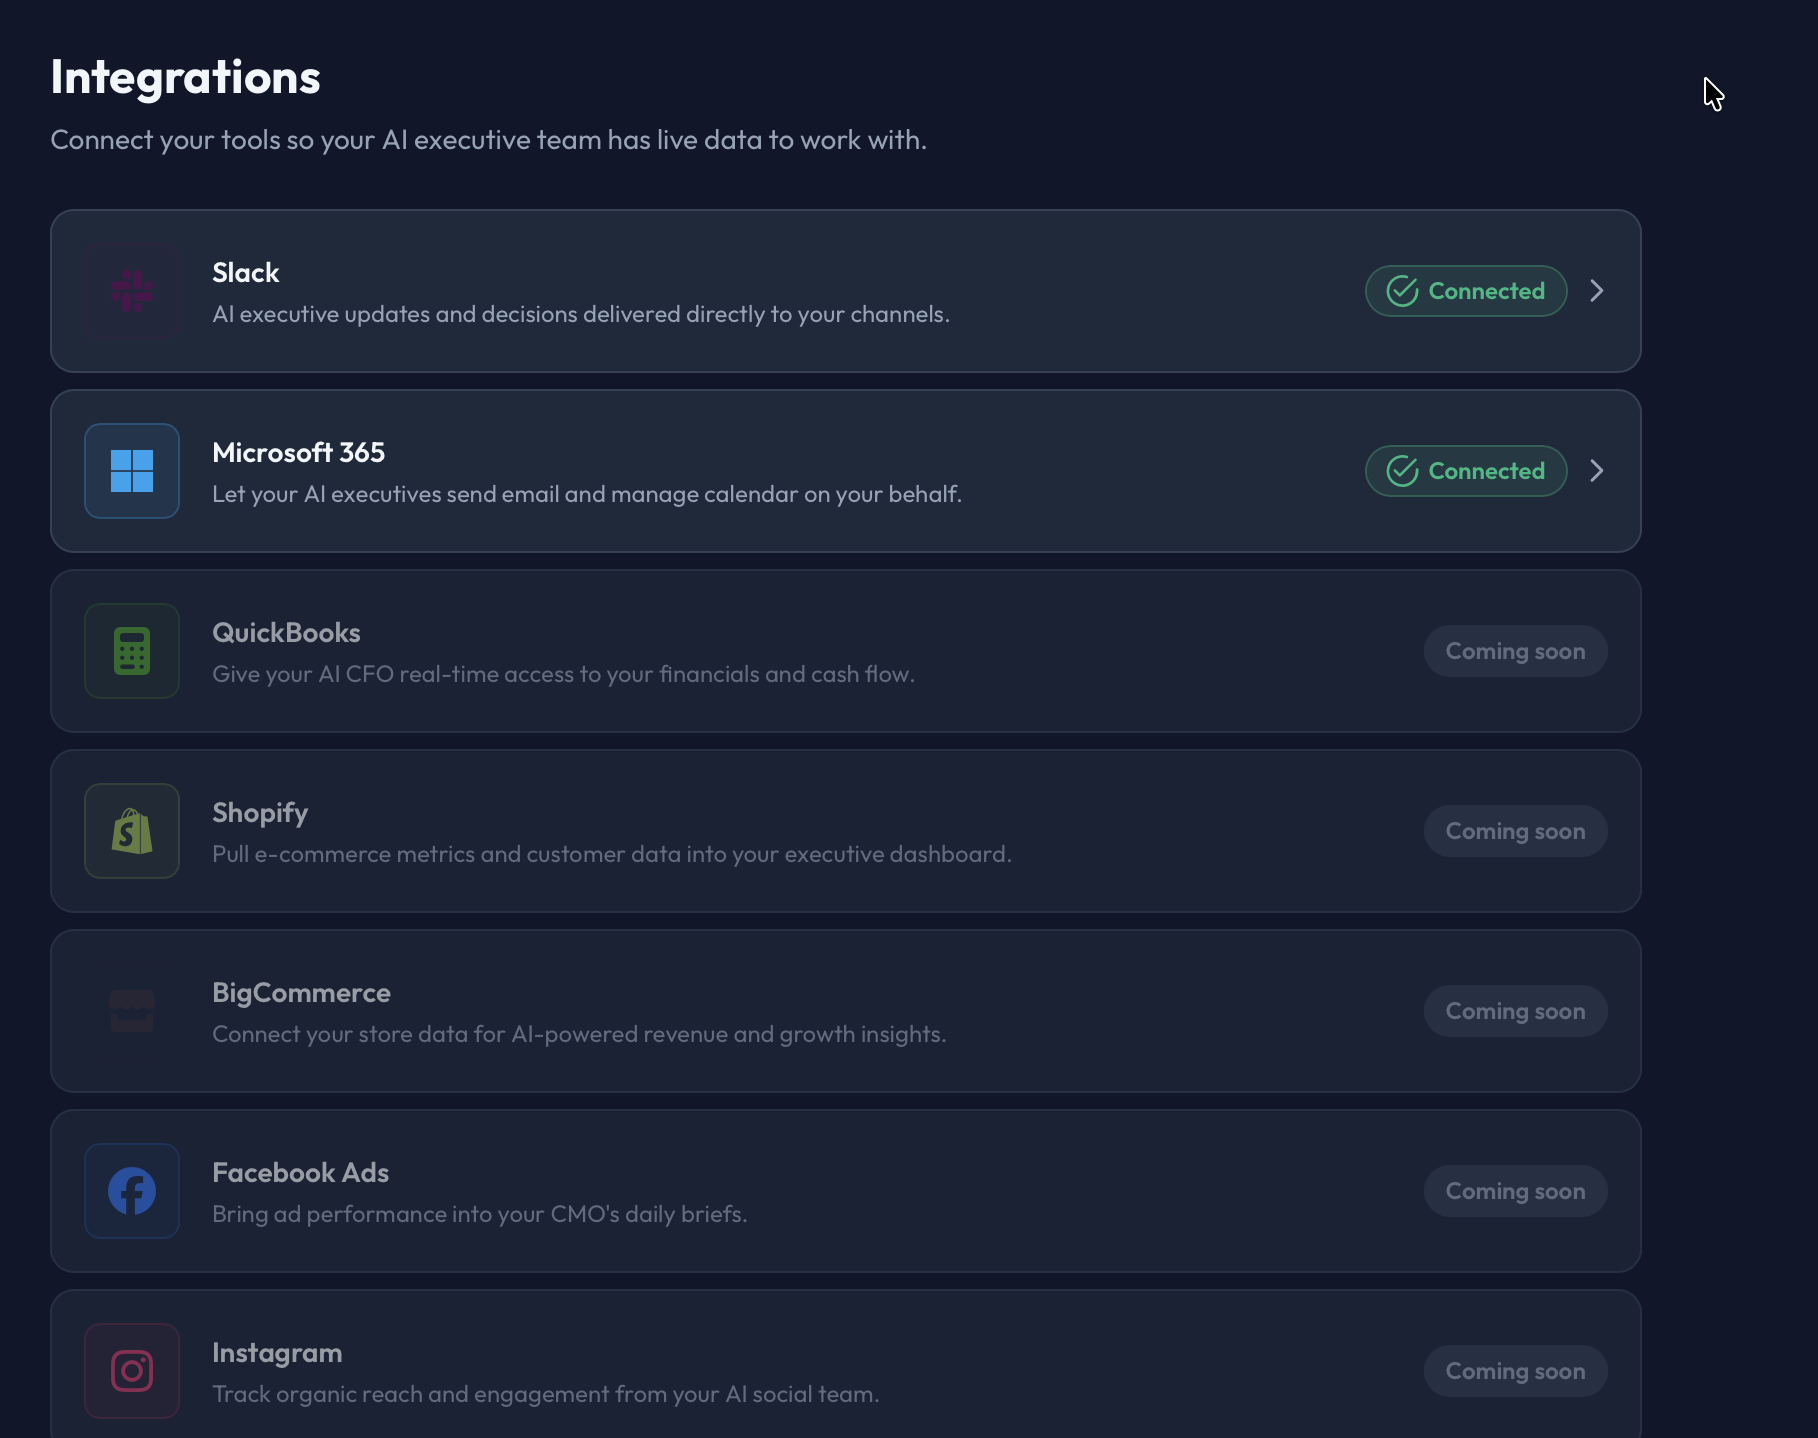Expand the Microsoft 365 integration details
This screenshot has width=1818, height=1438.
[x=1597, y=471]
